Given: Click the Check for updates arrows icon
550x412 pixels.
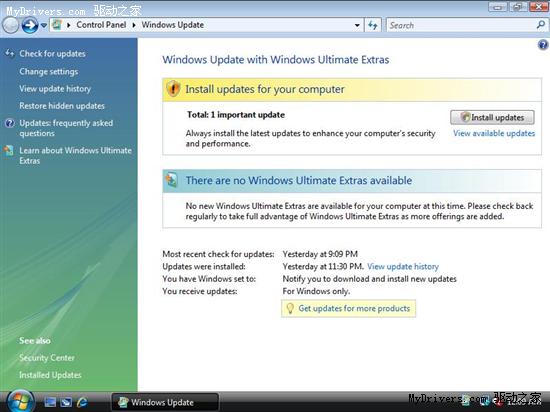Looking at the screenshot, I should pyautogui.click(x=9, y=53).
